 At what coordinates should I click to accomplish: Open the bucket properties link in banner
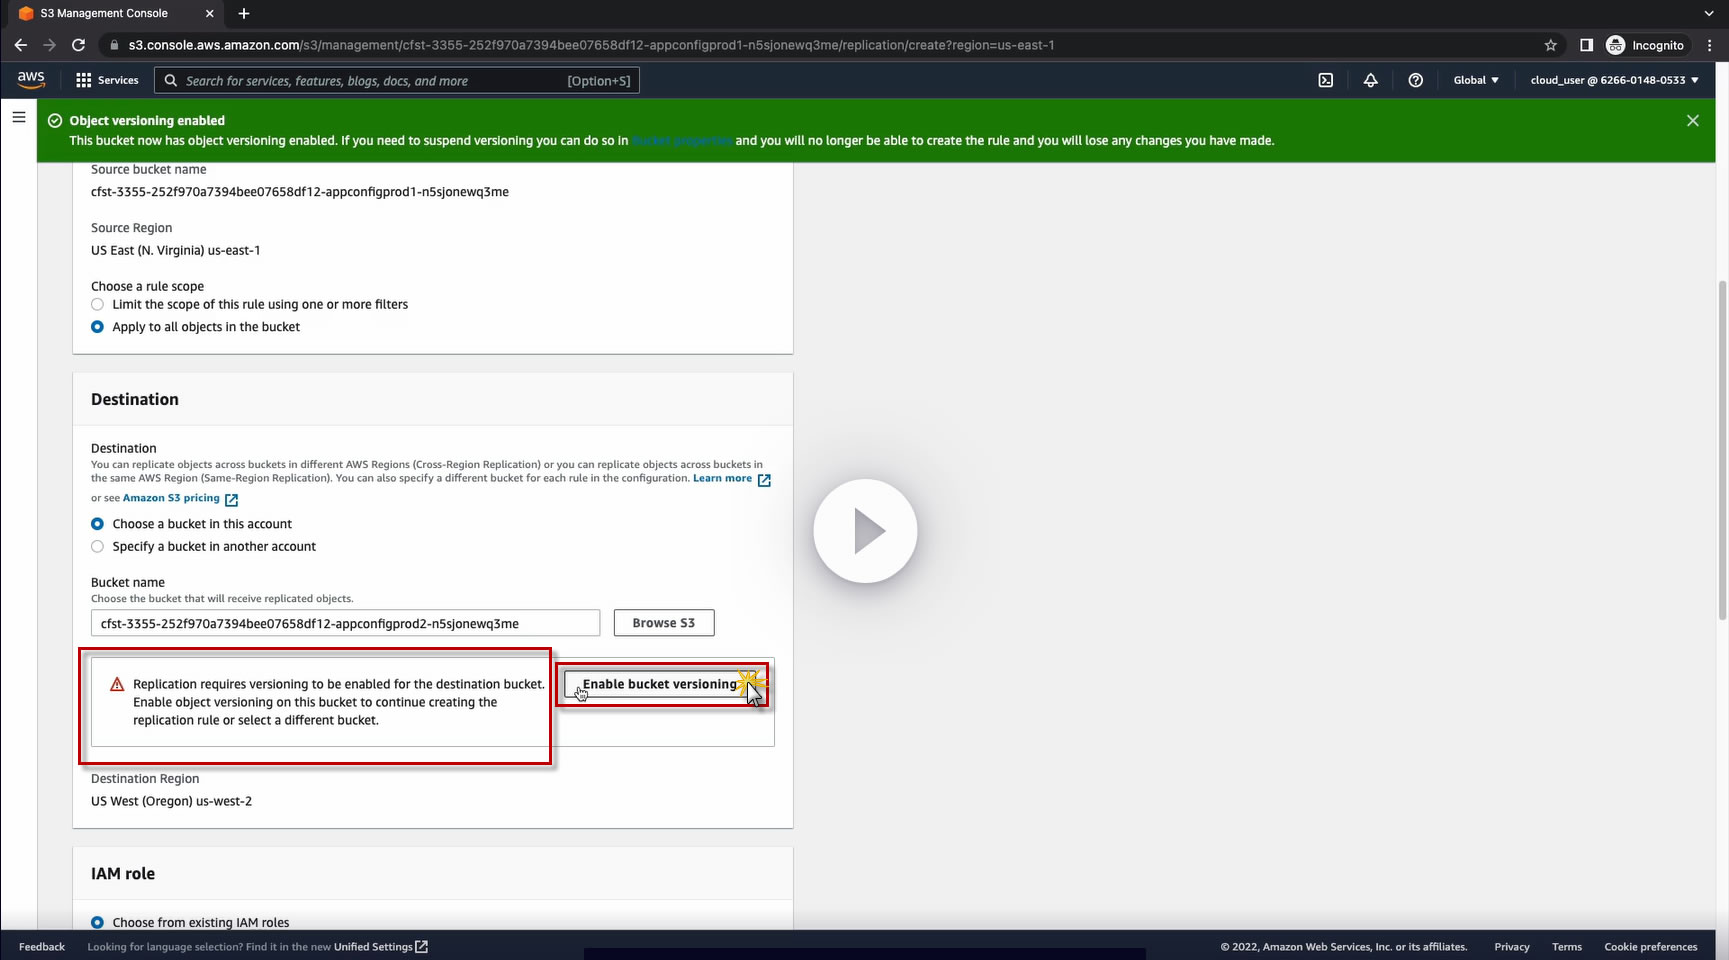tap(682, 141)
